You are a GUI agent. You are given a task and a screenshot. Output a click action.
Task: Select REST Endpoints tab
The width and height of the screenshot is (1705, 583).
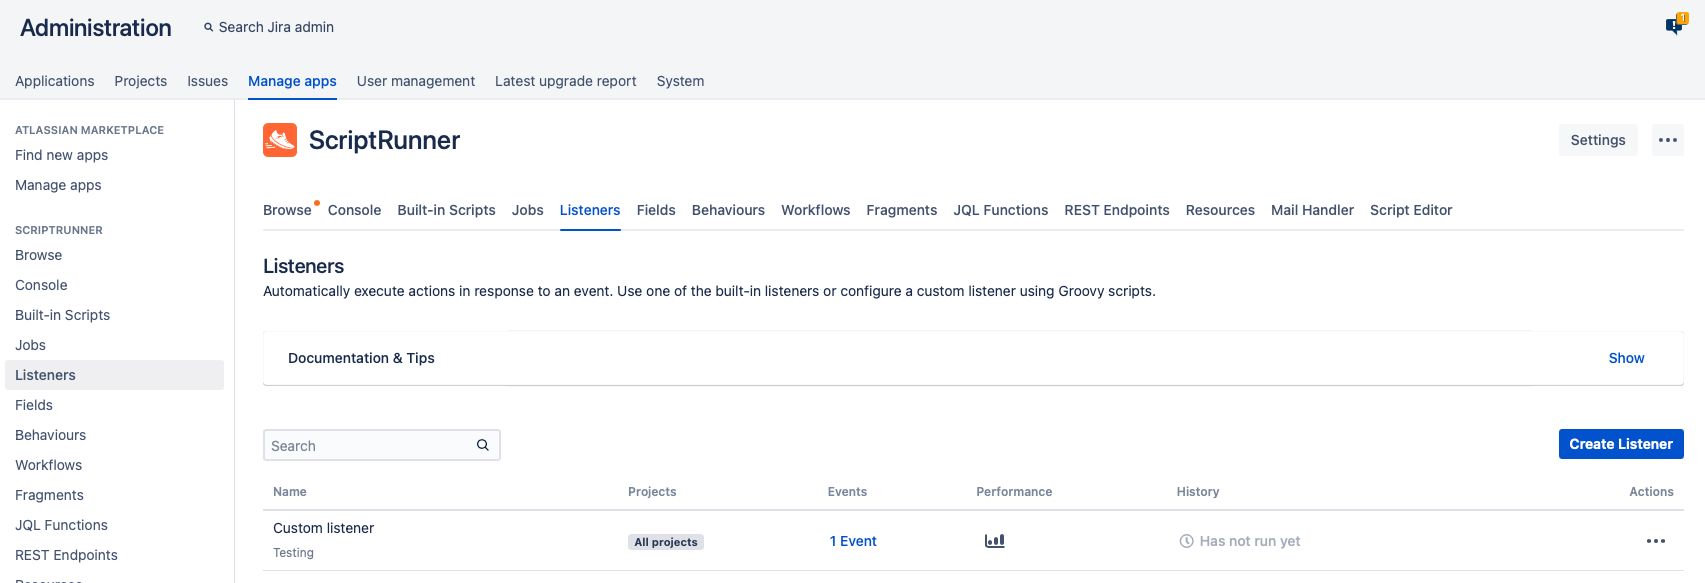click(x=1117, y=210)
